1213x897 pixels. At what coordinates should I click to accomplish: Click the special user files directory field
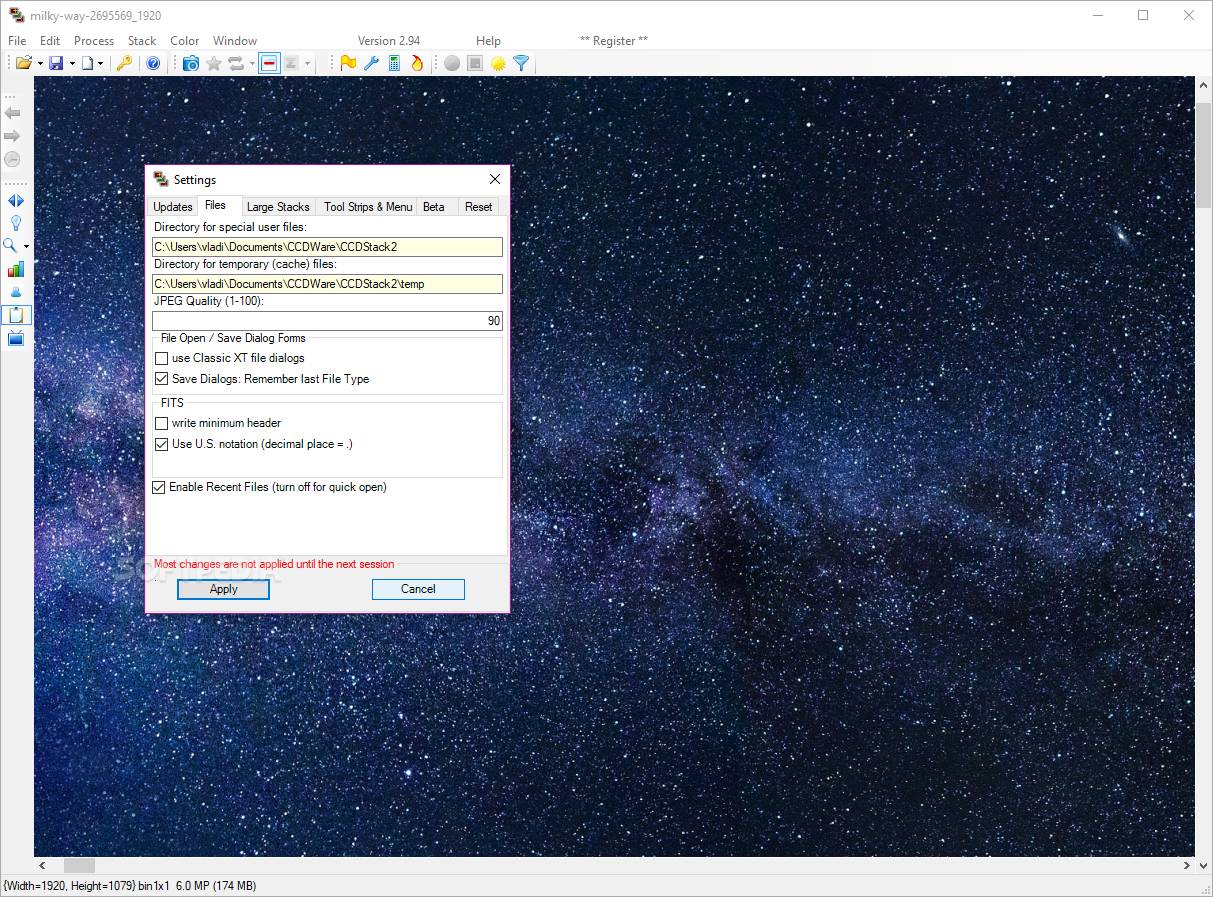click(327, 247)
